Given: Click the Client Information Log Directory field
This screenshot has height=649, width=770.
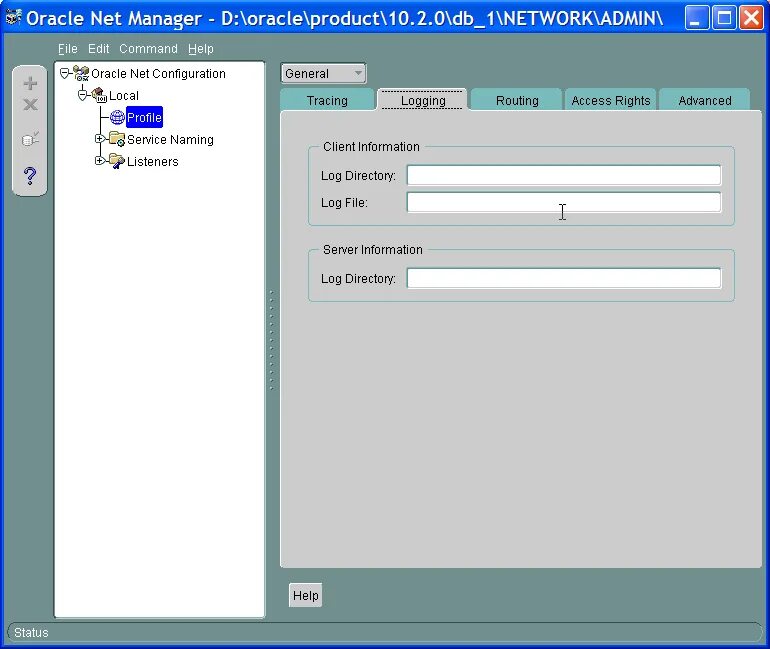Looking at the screenshot, I should (x=564, y=175).
